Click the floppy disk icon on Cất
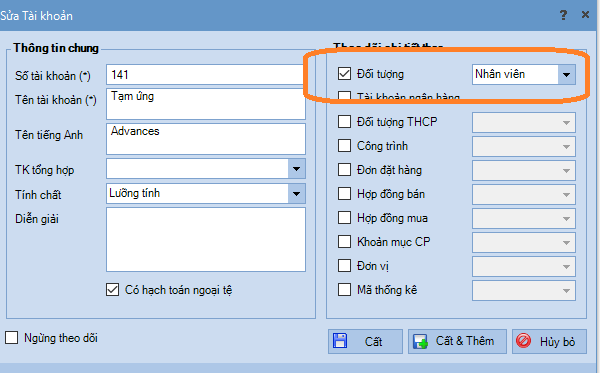This screenshot has width=606, height=373. pos(340,341)
